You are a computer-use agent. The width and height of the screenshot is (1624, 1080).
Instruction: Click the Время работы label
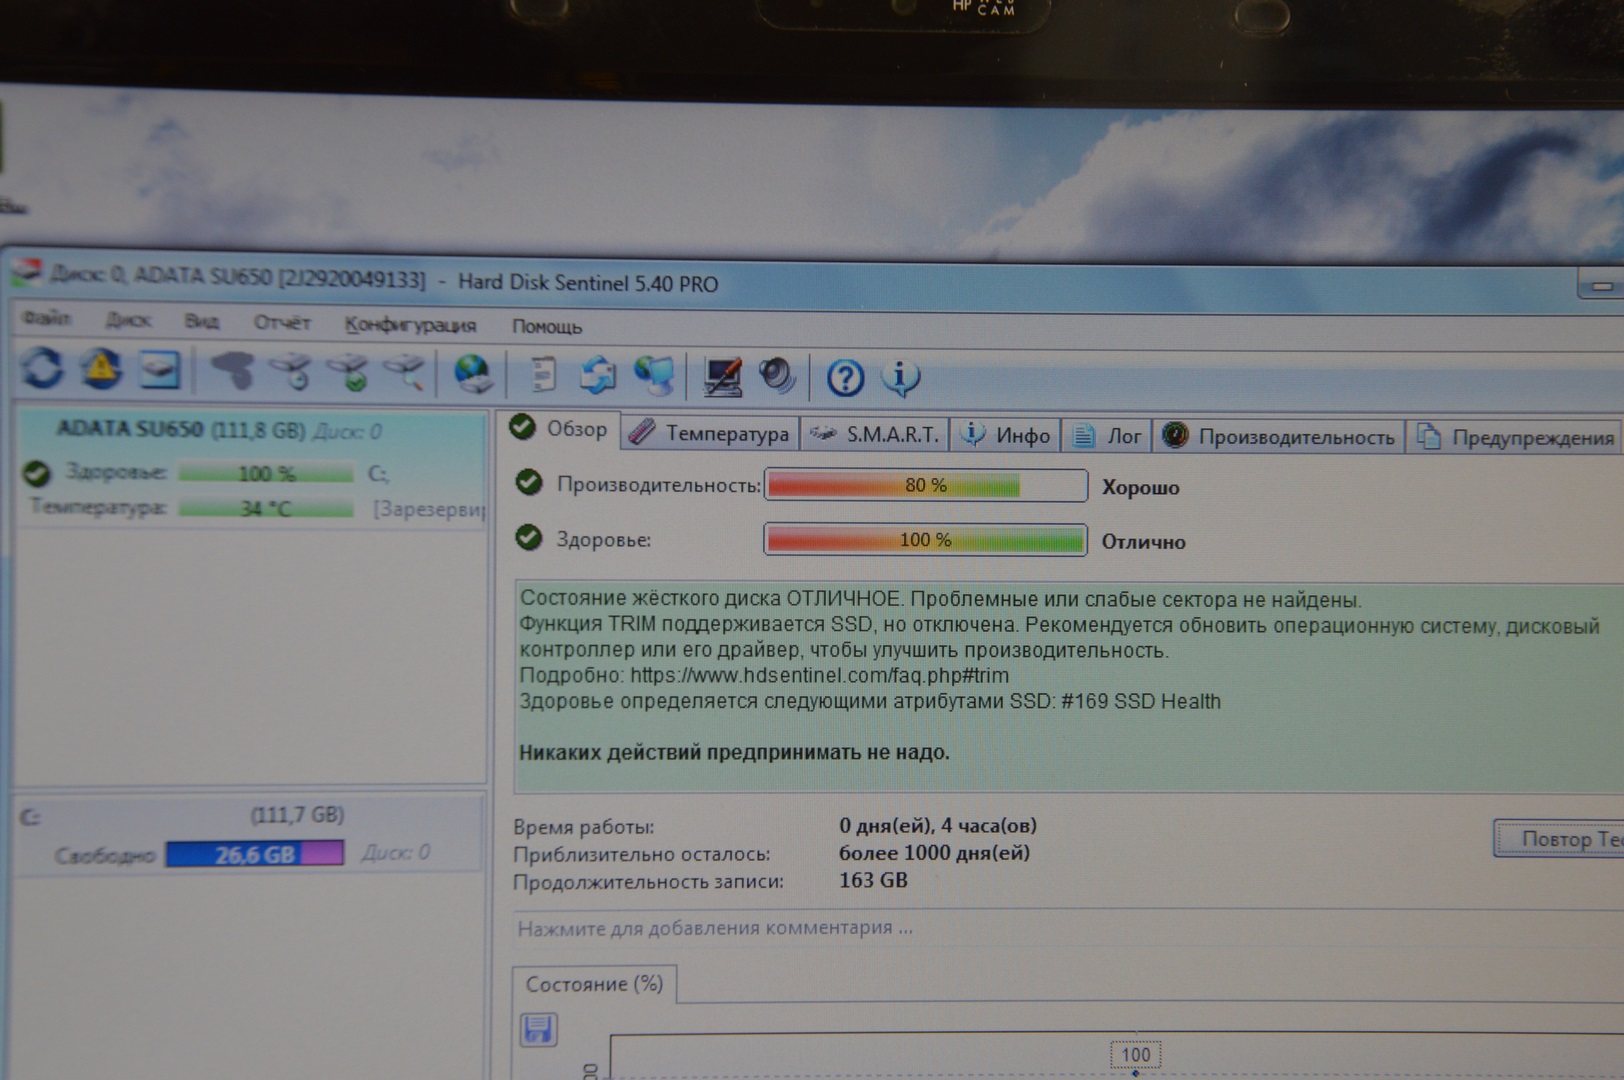pos(583,827)
